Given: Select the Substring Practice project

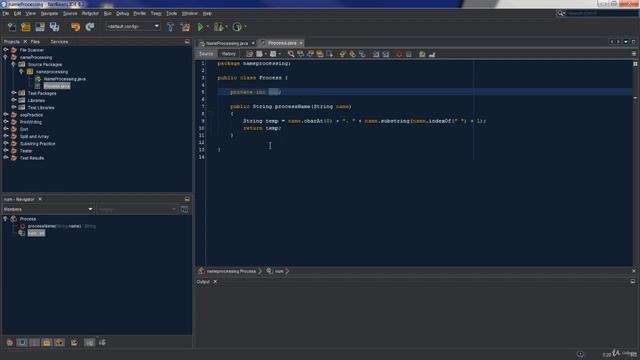Looking at the screenshot, I should pos(38,144).
